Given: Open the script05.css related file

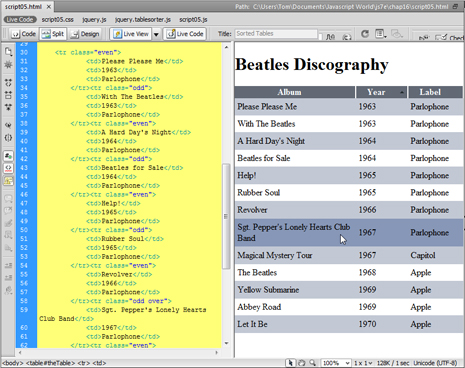Looking at the screenshot, I should (57, 20).
